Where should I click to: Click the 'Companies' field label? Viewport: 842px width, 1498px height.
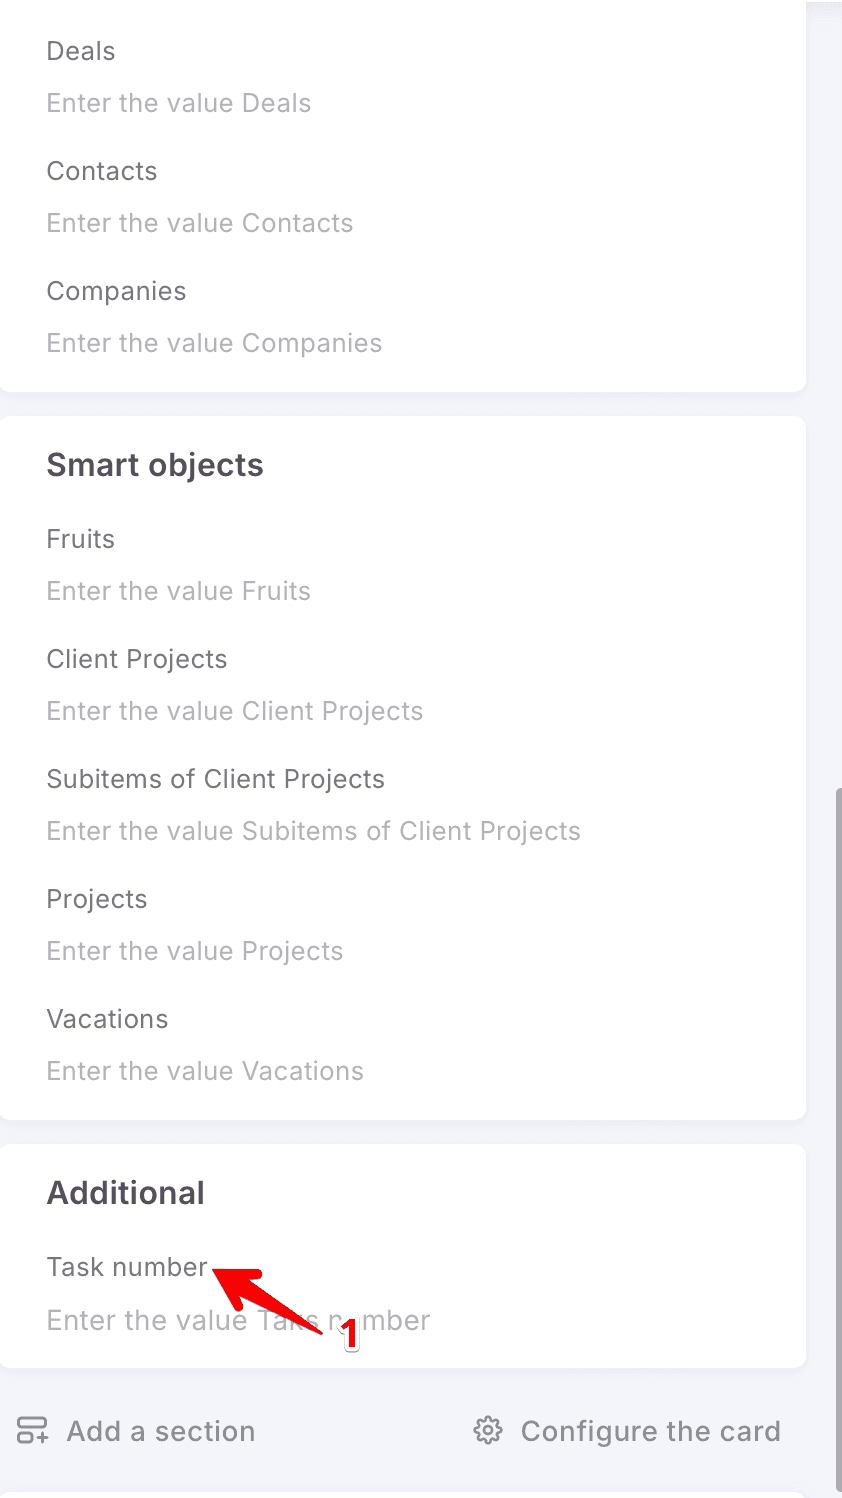[x=117, y=291]
